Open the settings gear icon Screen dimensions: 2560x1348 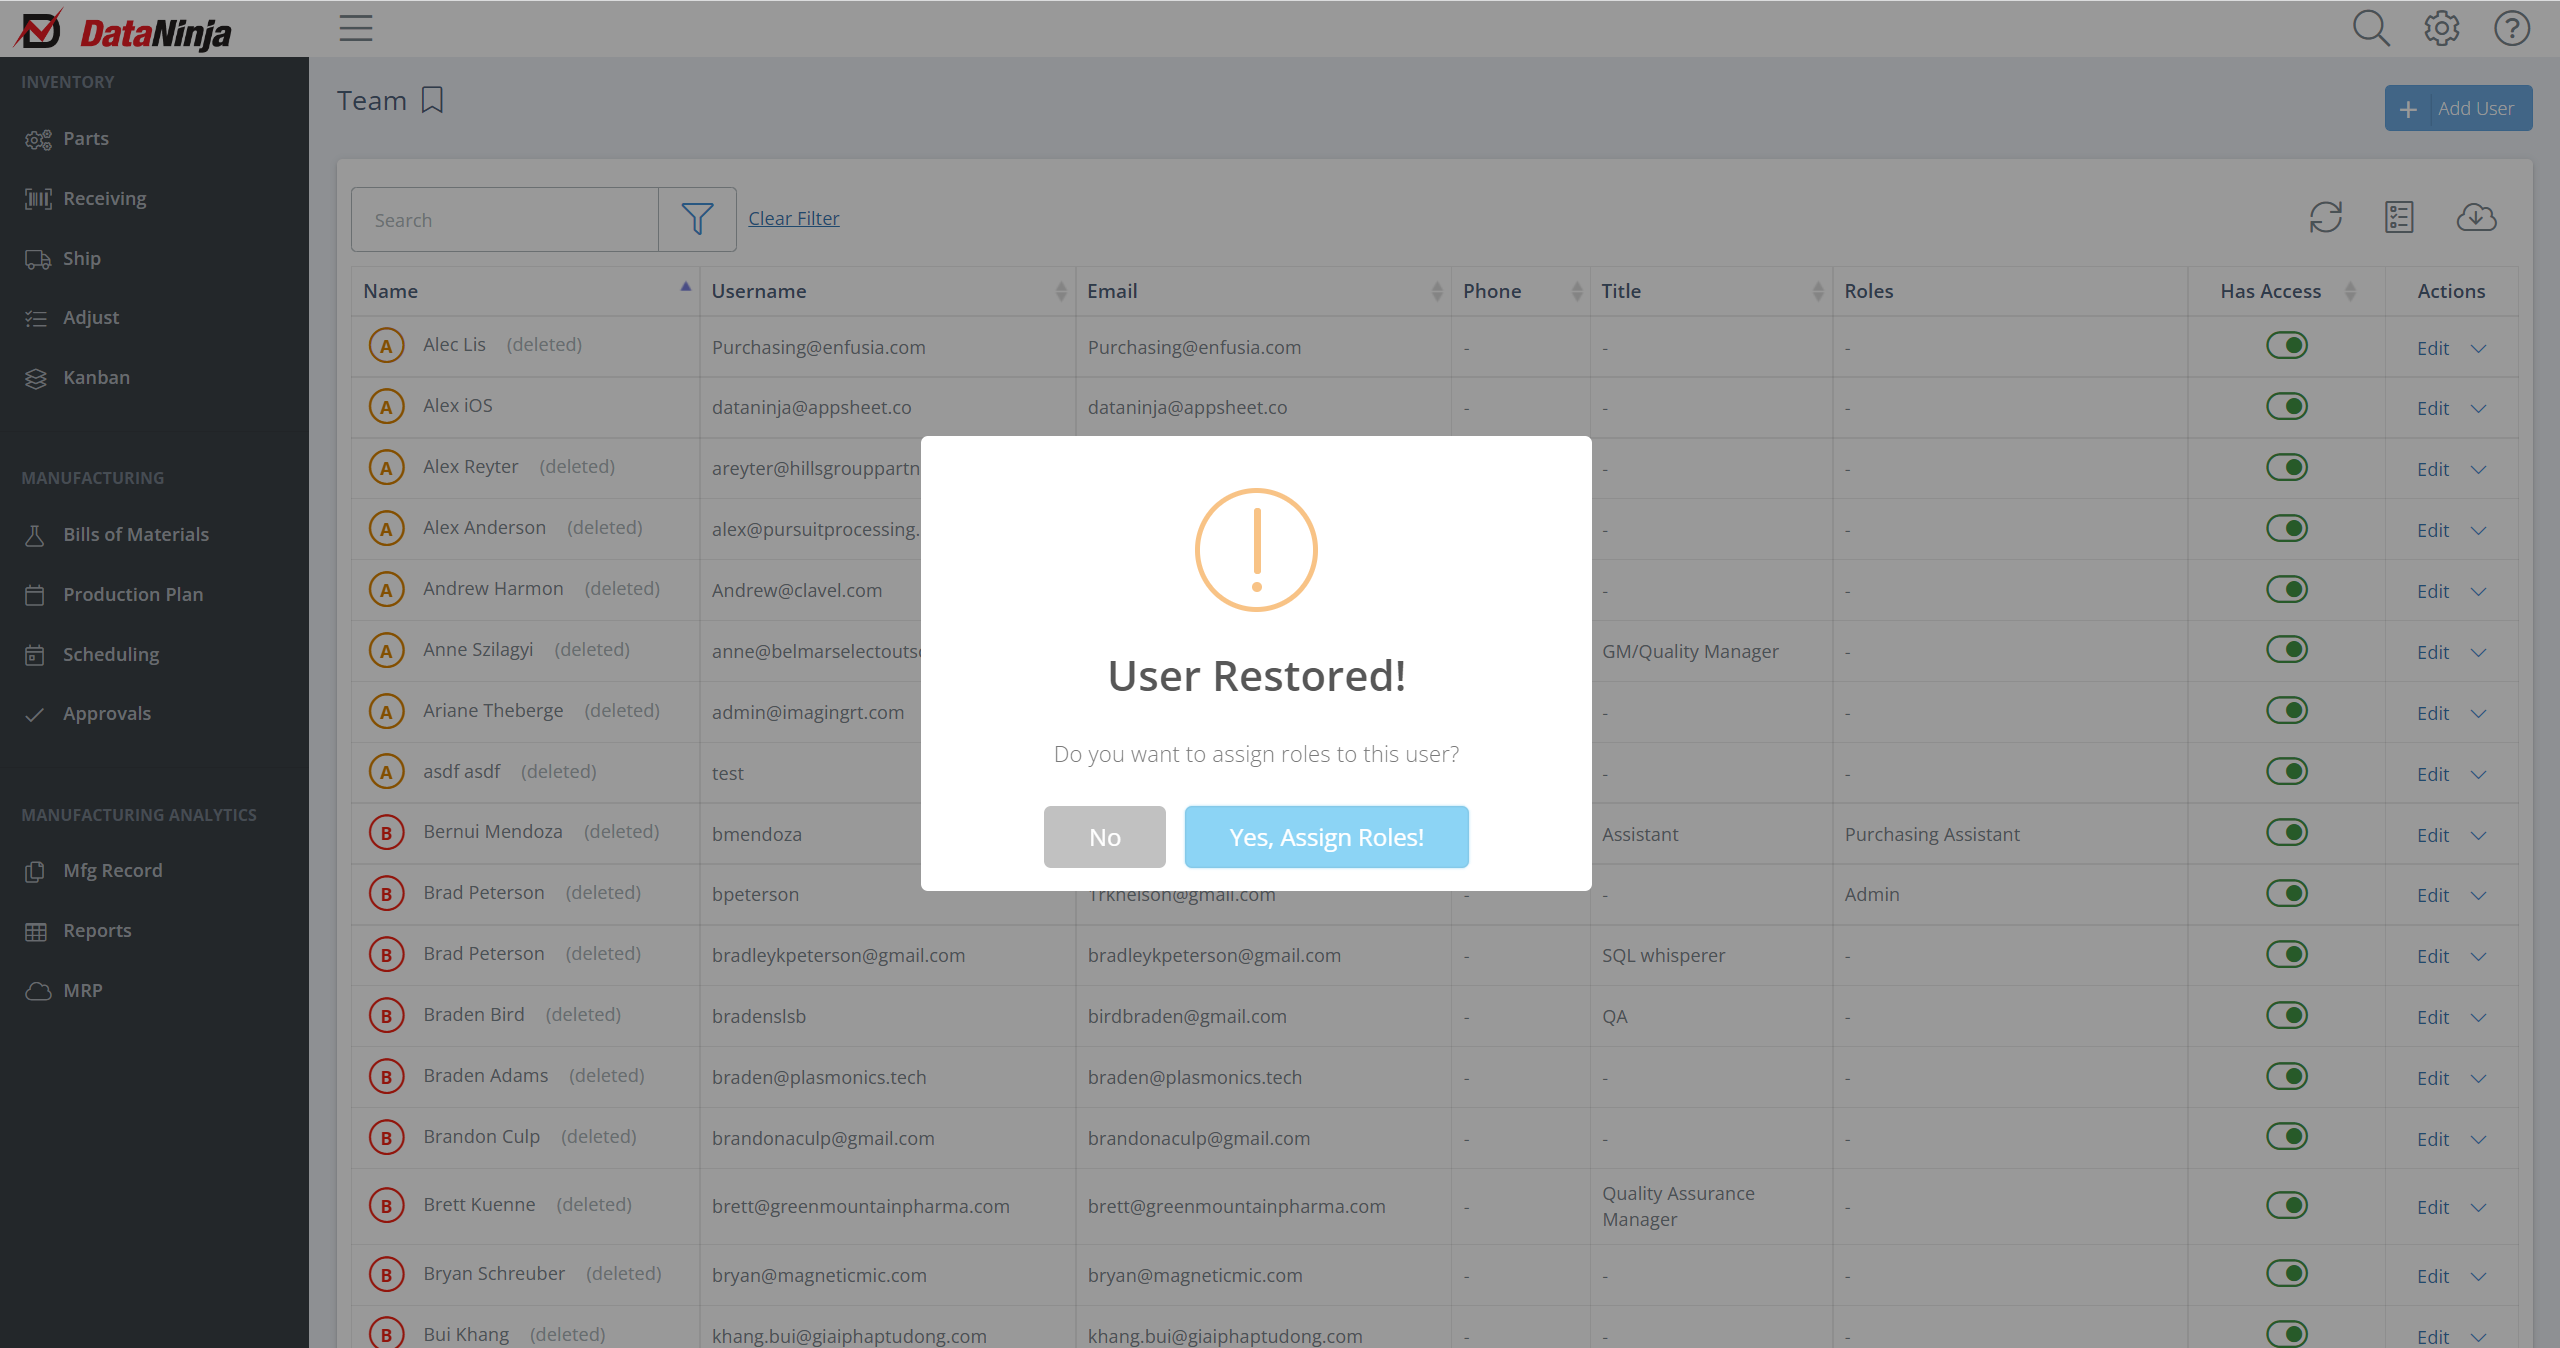(2441, 29)
